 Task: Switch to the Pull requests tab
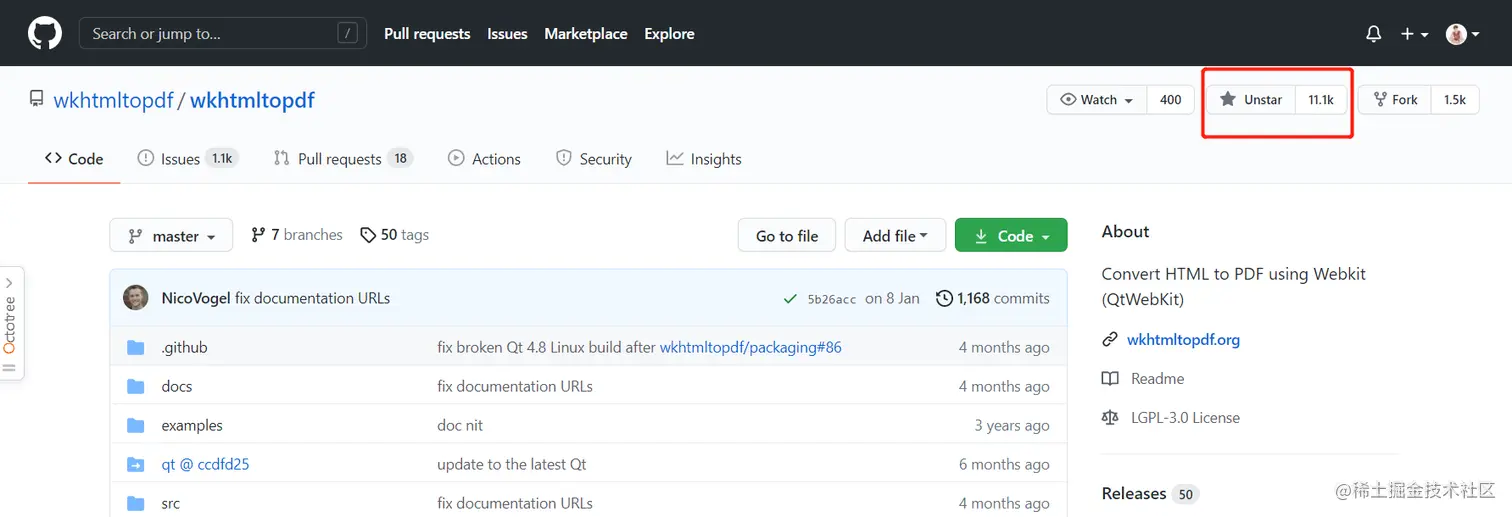pyautogui.click(x=343, y=158)
